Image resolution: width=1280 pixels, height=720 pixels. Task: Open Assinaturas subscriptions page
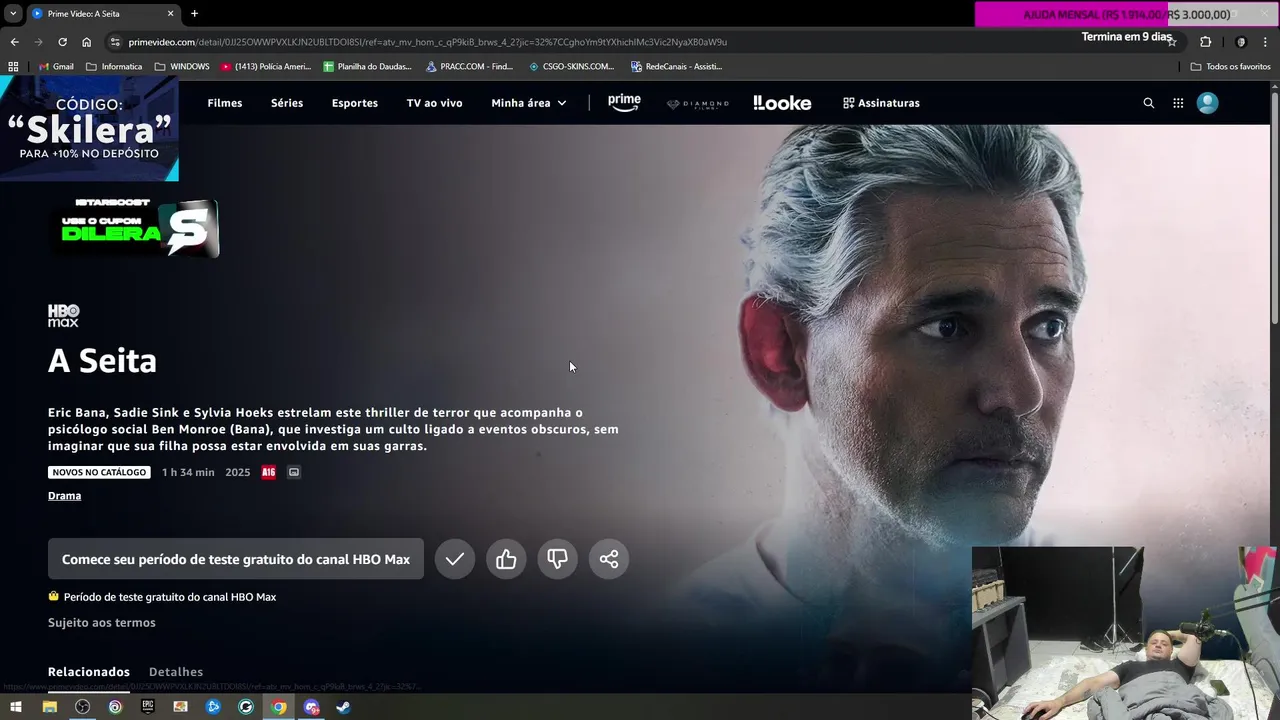point(881,103)
